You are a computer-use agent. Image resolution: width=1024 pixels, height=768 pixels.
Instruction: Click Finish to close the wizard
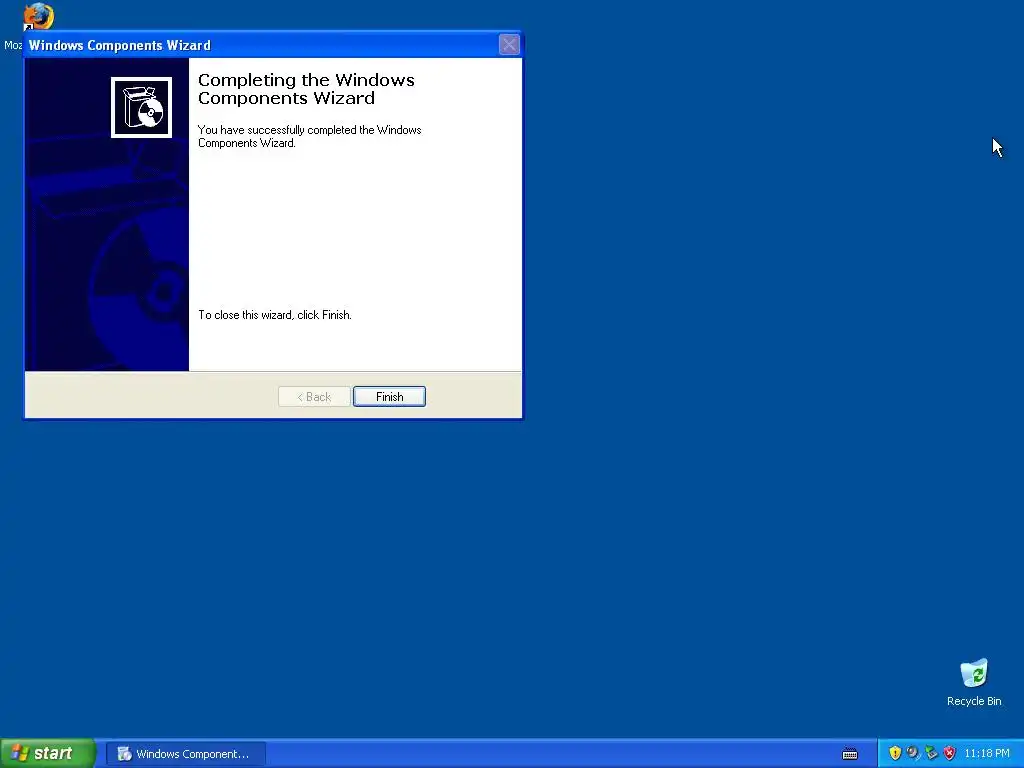(x=389, y=396)
